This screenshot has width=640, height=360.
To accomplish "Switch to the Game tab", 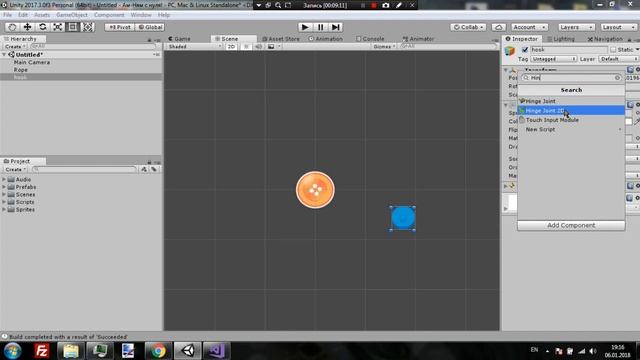I will pyautogui.click(x=180, y=39).
